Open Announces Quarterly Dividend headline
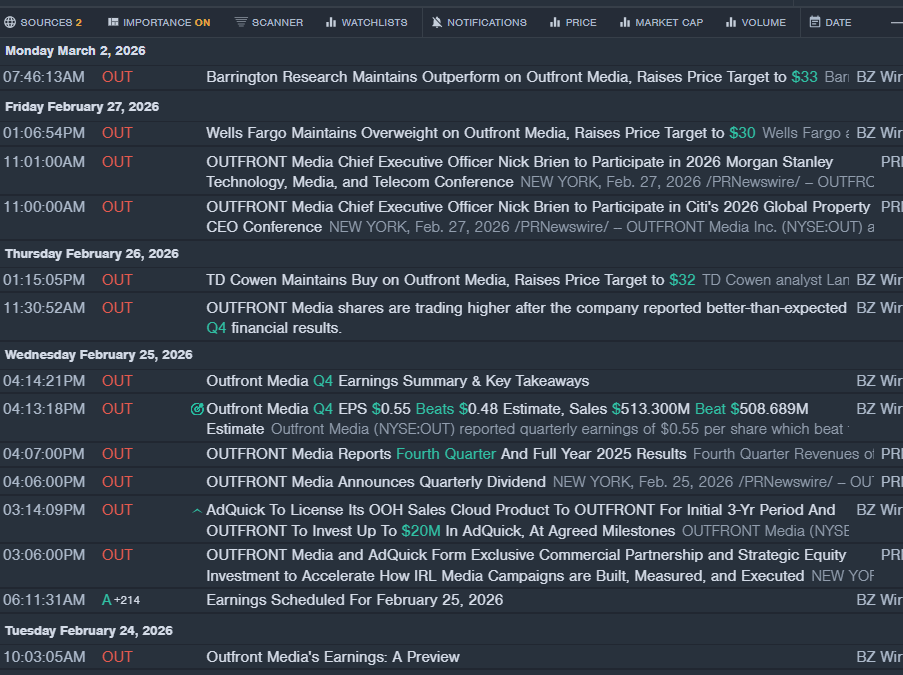The width and height of the screenshot is (903, 675). click(375, 482)
